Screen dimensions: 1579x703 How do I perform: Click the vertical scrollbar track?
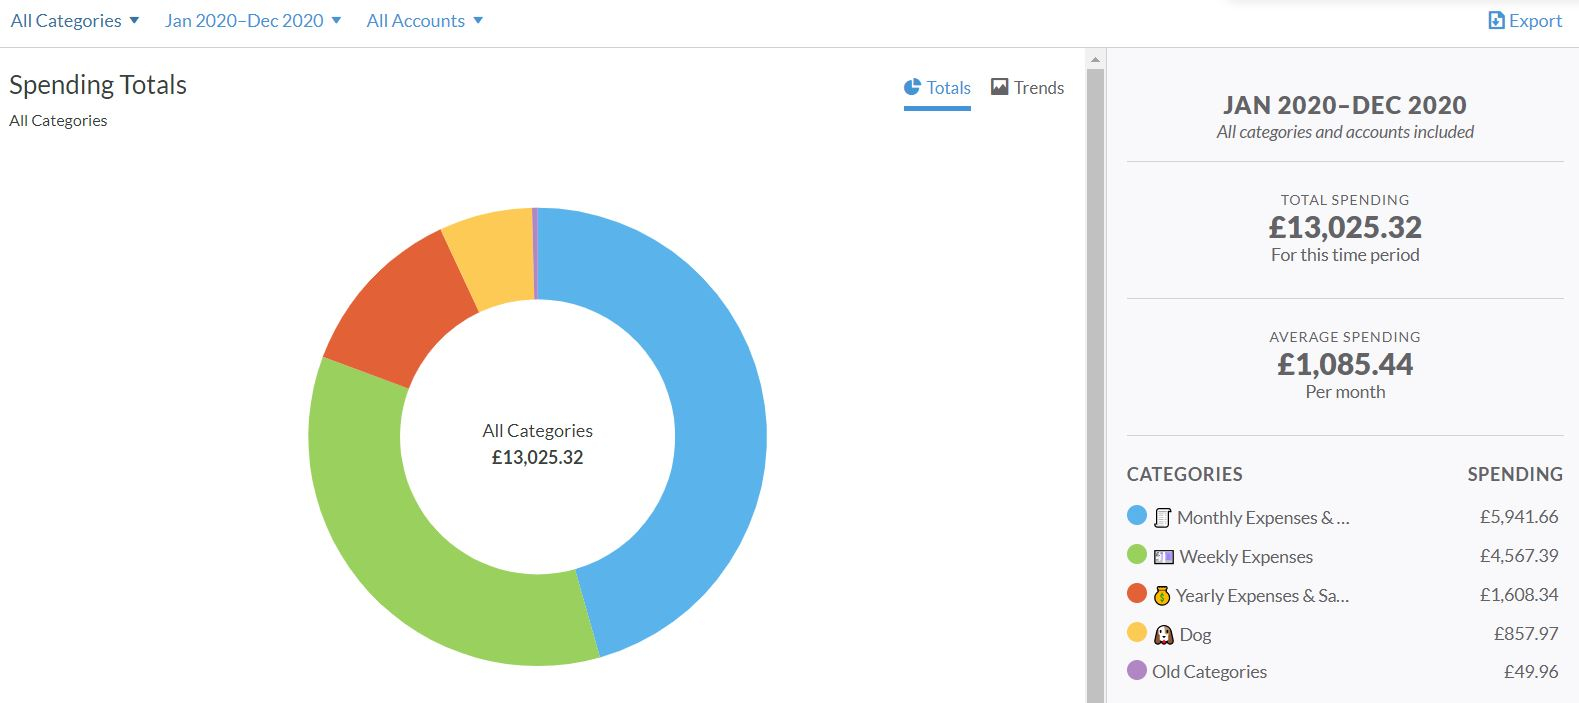click(1095, 400)
